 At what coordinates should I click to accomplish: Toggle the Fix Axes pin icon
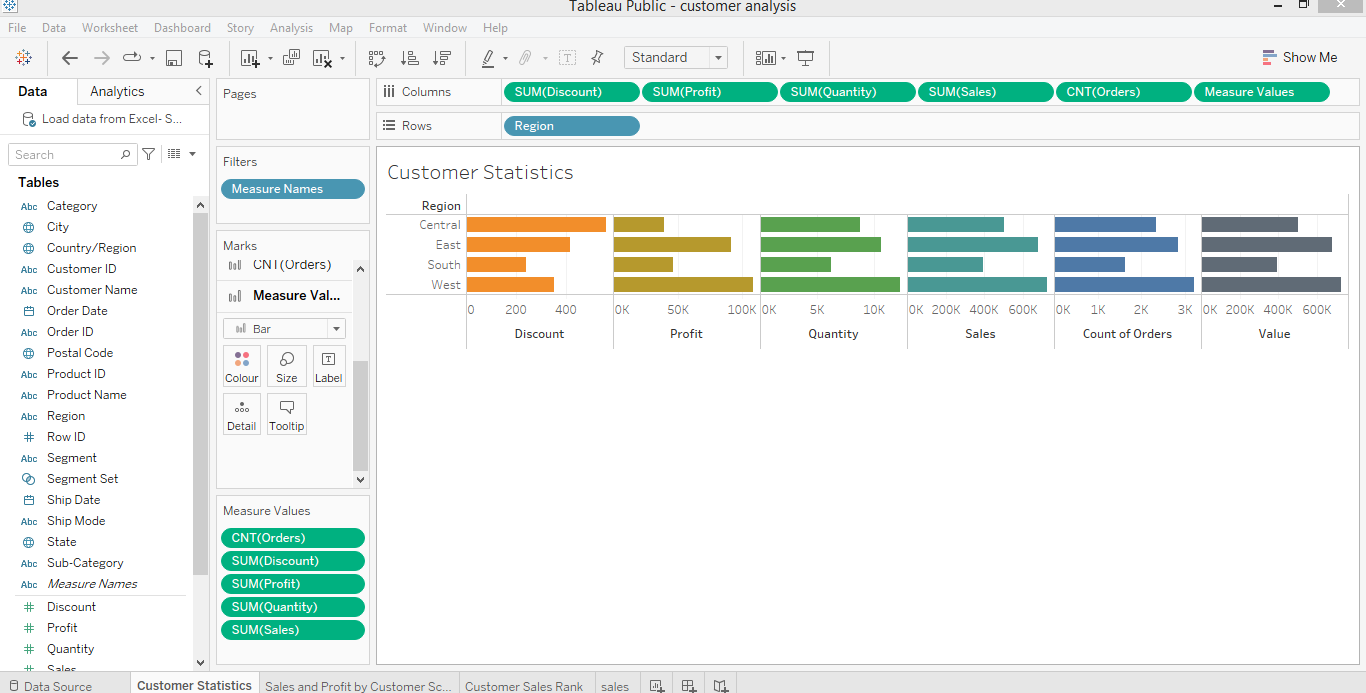click(597, 58)
